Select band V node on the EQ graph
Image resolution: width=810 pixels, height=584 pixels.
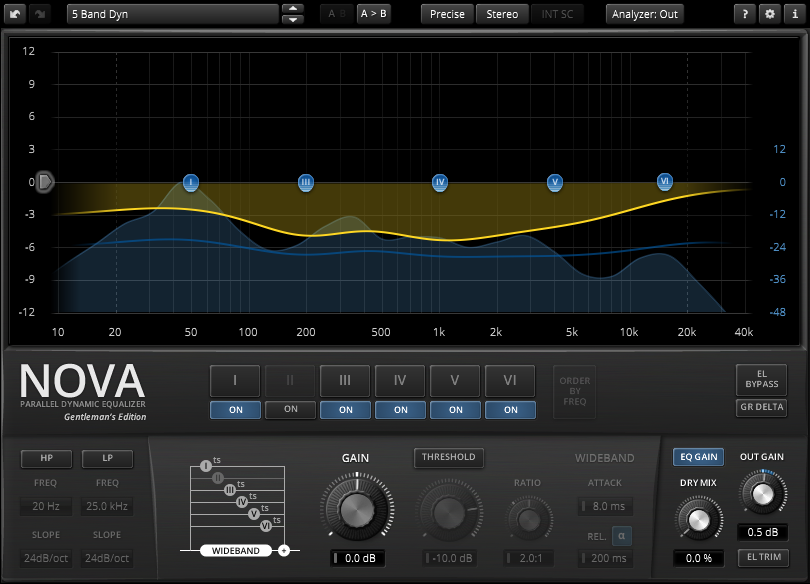555,182
